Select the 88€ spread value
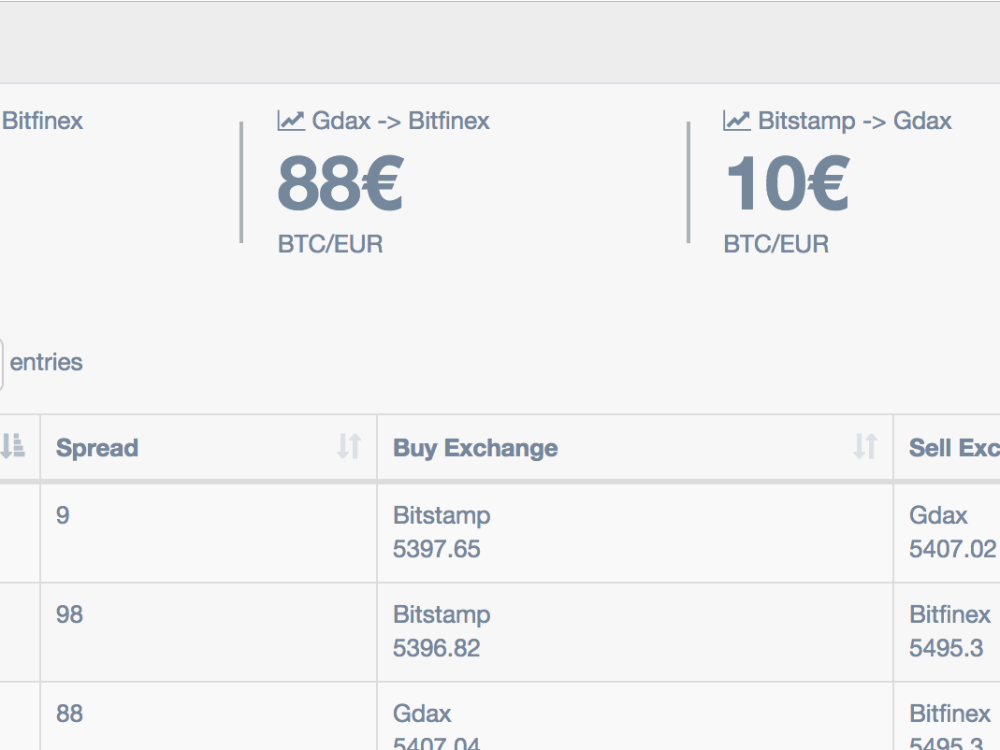The image size is (1000, 750). pyautogui.click(x=341, y=184)
